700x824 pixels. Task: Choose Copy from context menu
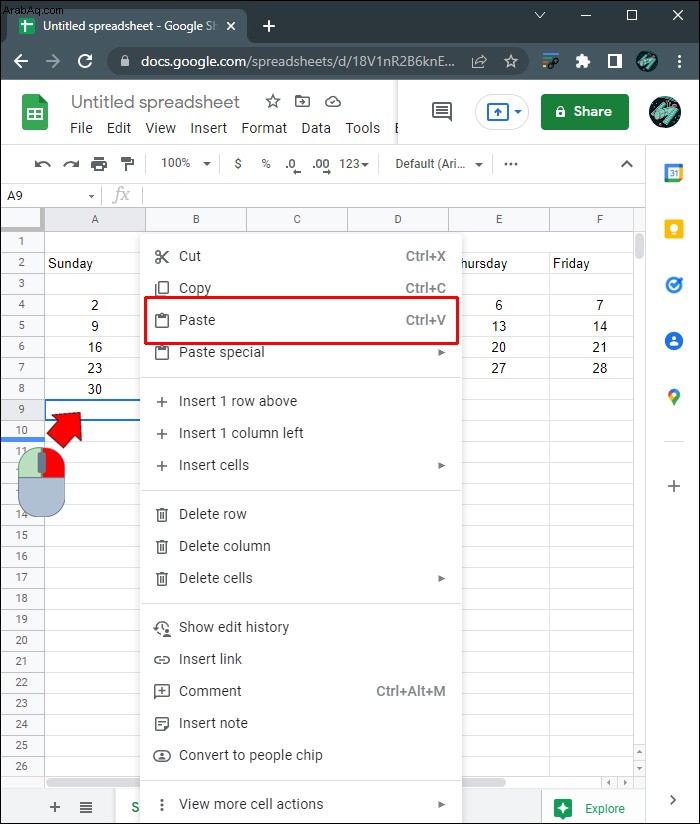click(x=301, y=288)
